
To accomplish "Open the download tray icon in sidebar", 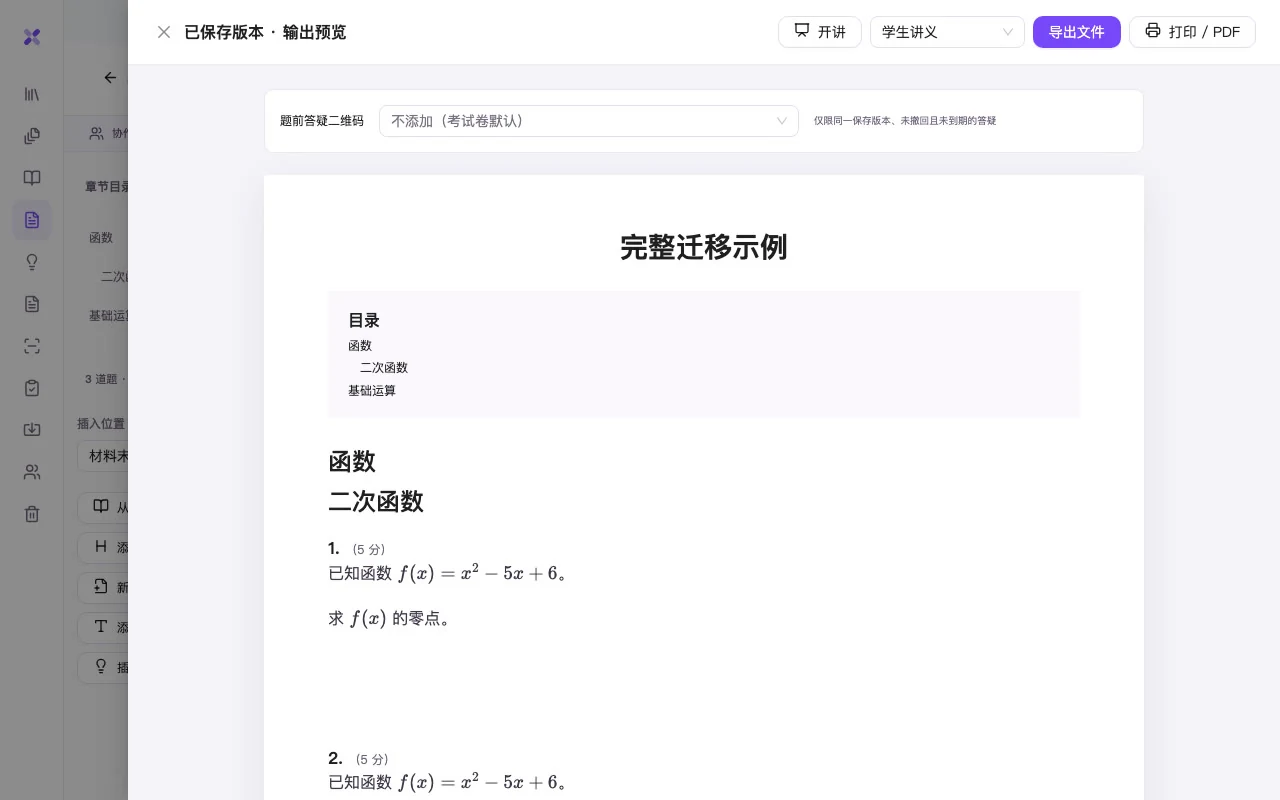I will click(32, 430).
